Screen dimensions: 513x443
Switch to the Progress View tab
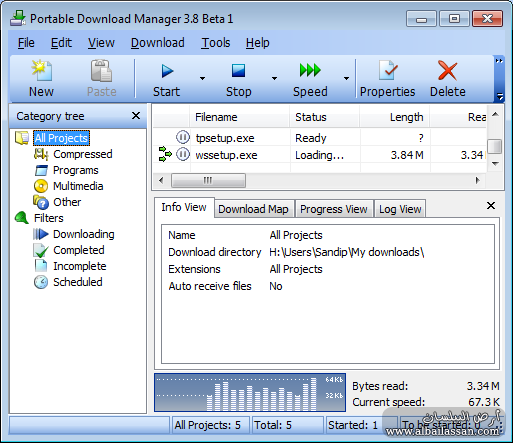click(334, 209)
